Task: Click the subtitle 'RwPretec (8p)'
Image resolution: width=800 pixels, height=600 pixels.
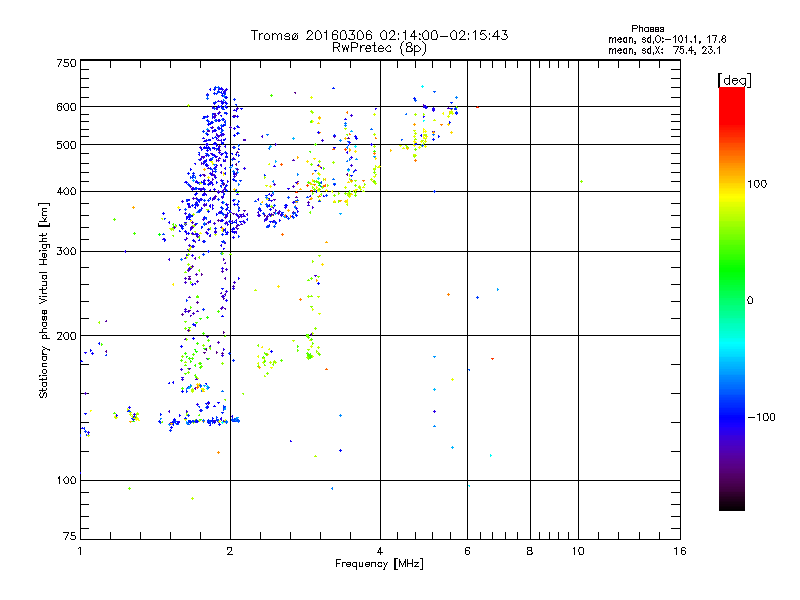Action: click(379, 48)
